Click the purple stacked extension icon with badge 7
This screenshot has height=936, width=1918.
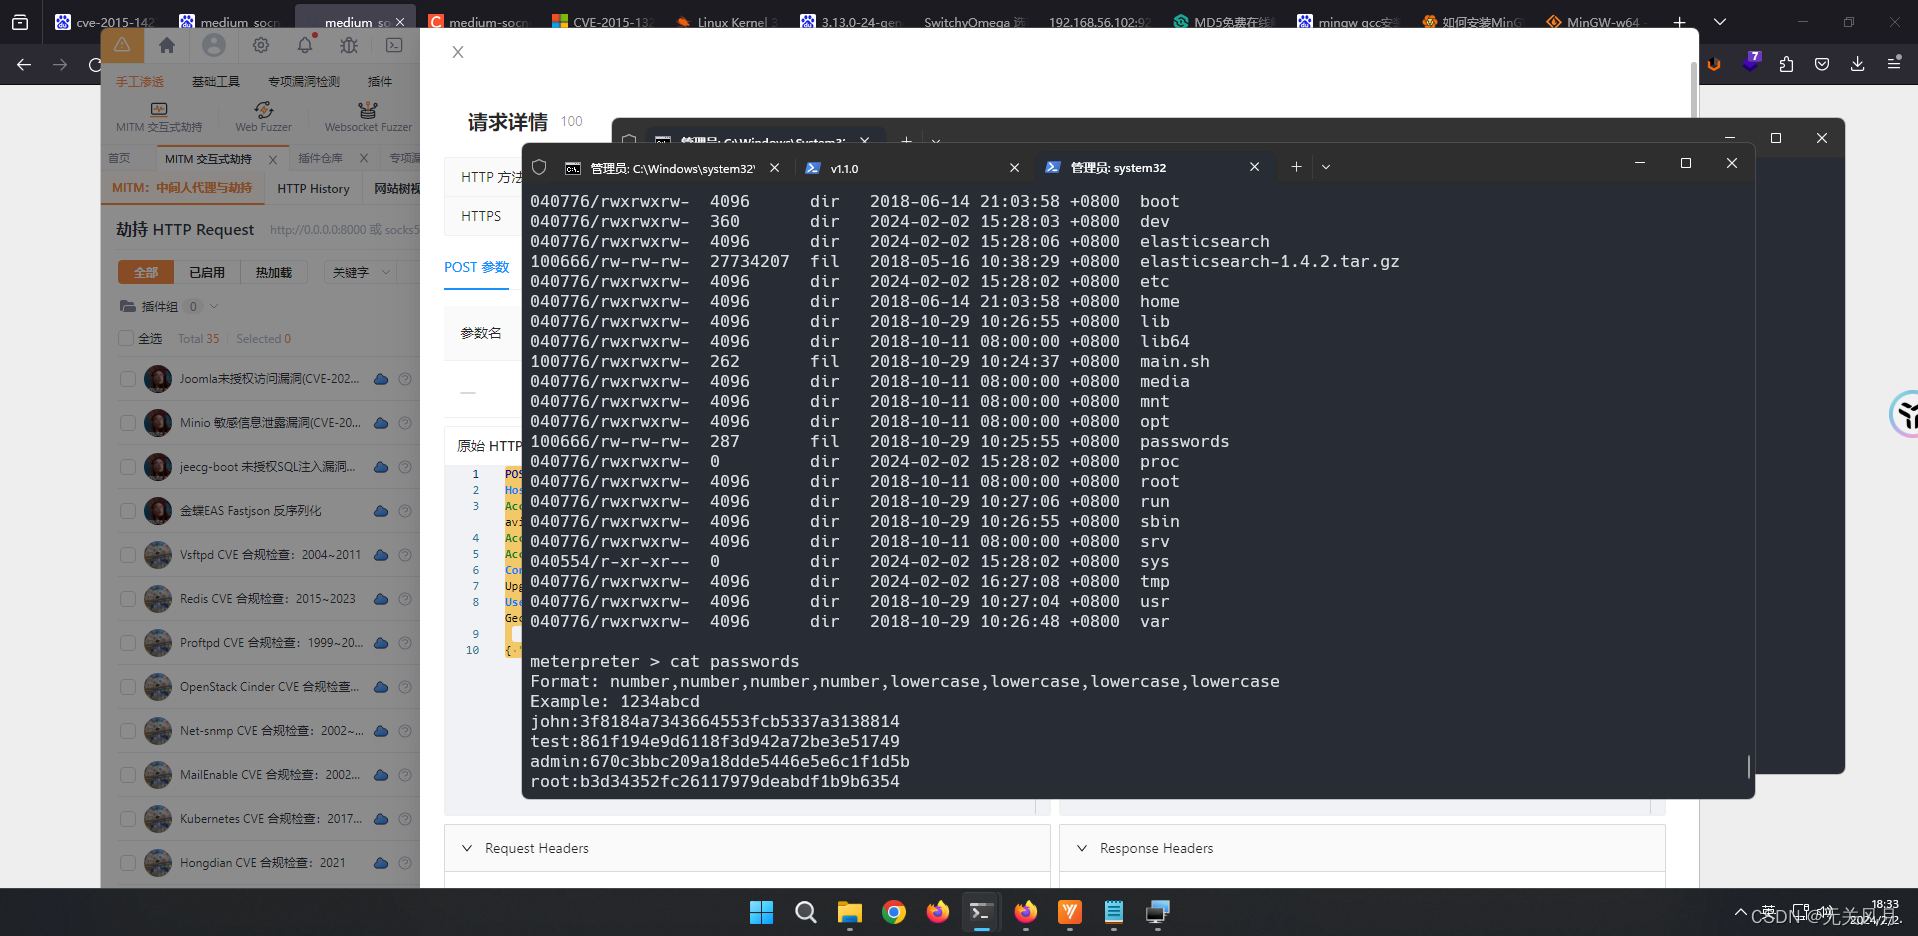tap(1751, 62)
